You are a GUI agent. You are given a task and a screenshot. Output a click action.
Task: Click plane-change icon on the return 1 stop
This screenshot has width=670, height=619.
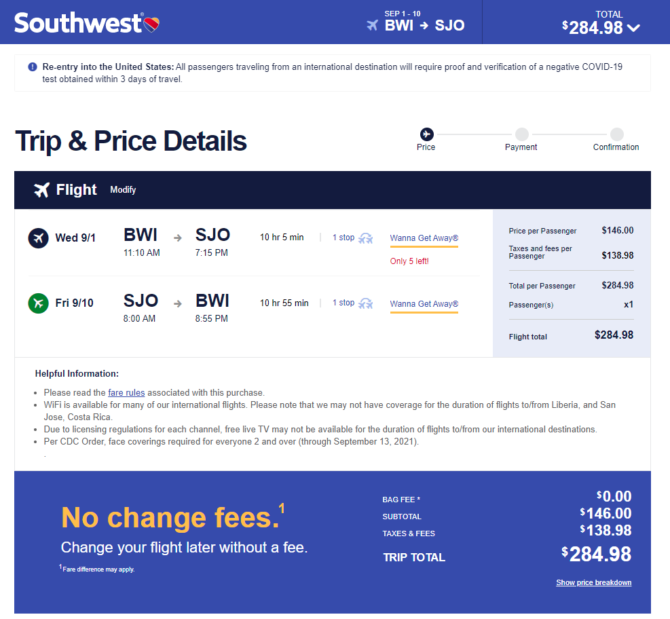[365, 304]
